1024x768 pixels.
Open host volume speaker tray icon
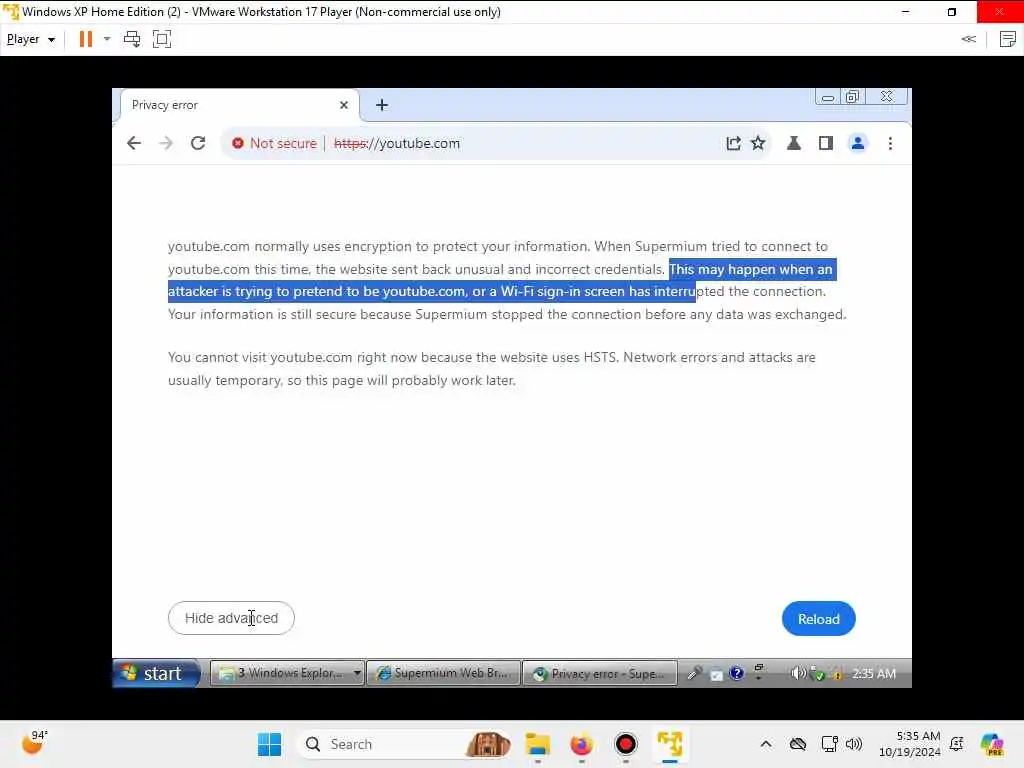point(854,744)
